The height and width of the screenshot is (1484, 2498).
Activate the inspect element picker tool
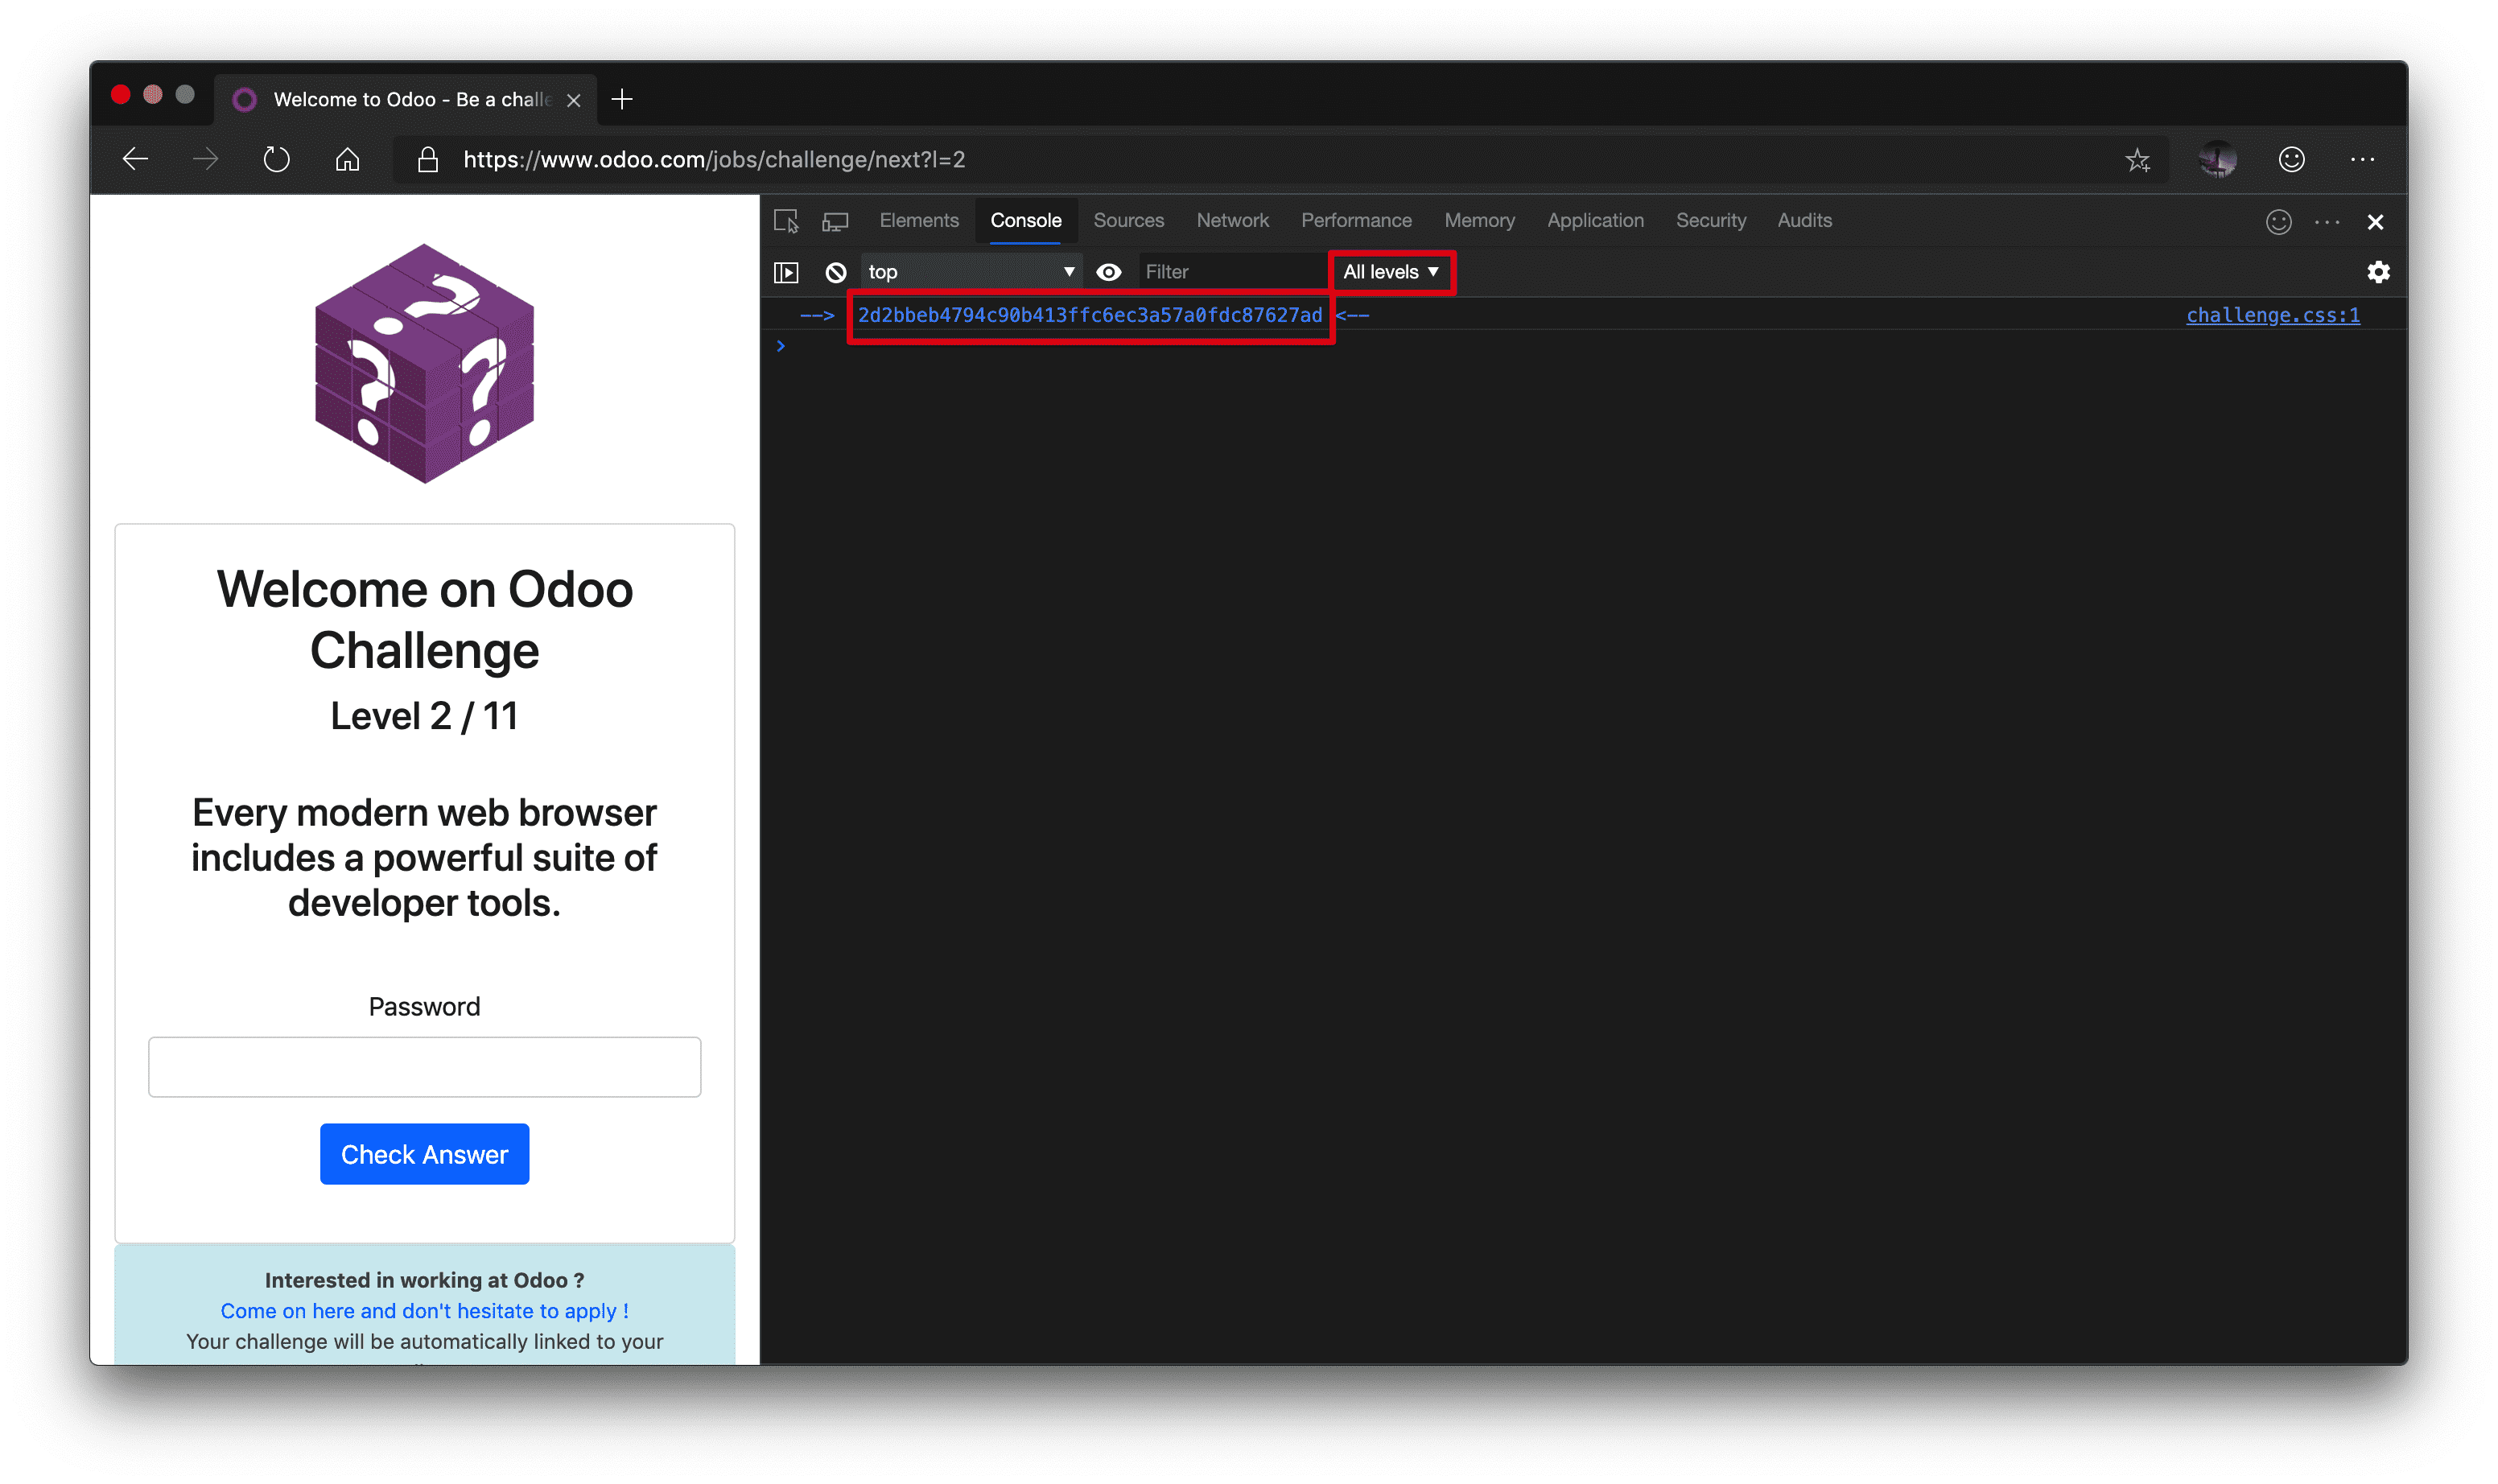tap(786, 221)
